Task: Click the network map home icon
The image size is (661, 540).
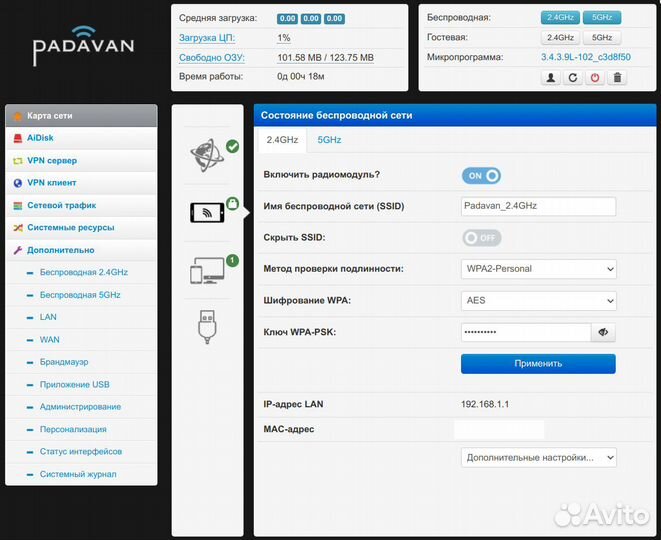Action: click(x=18, y=116)
